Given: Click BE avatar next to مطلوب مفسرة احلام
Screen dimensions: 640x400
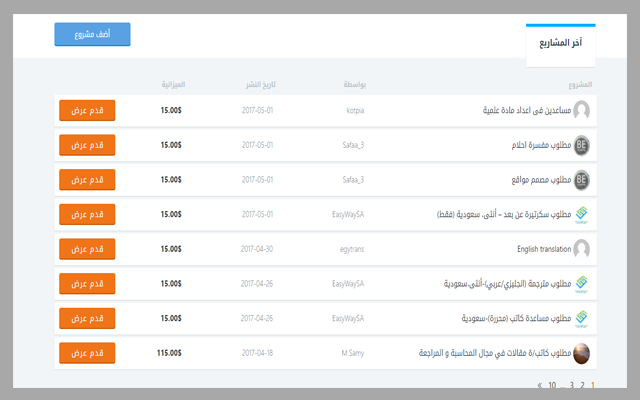Looking at the screenshot, I should tap(581, 145).
